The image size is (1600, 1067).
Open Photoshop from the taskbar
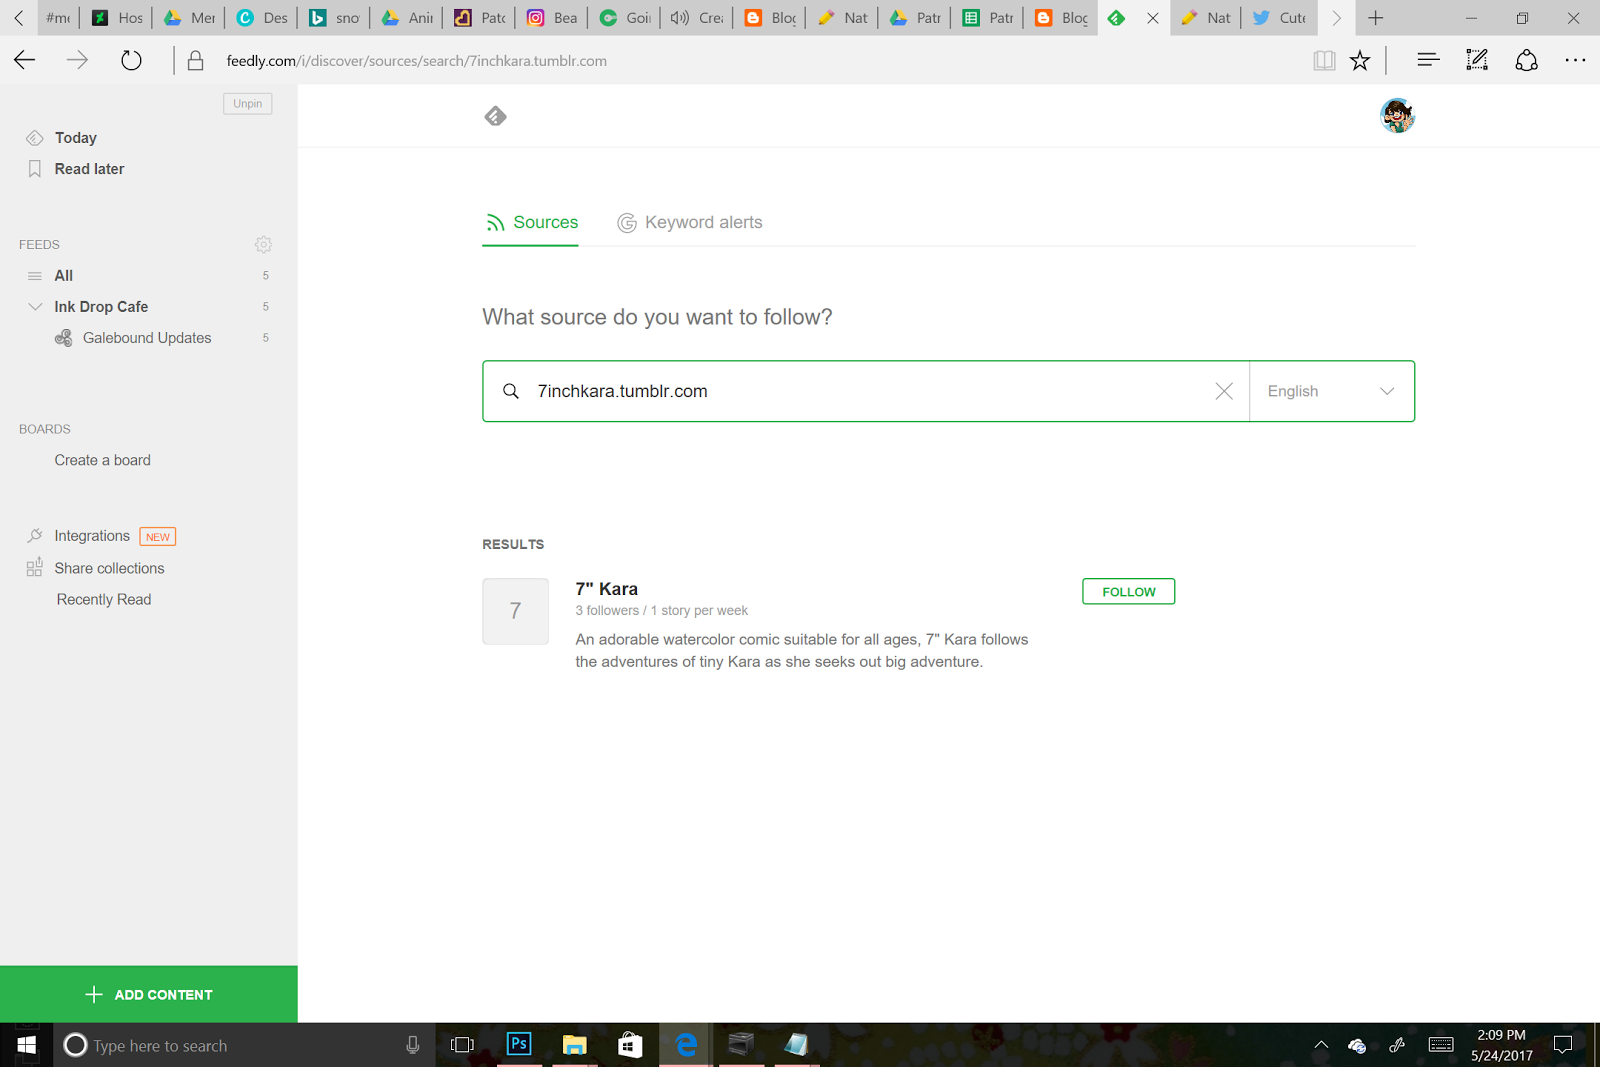point(519,1045)
